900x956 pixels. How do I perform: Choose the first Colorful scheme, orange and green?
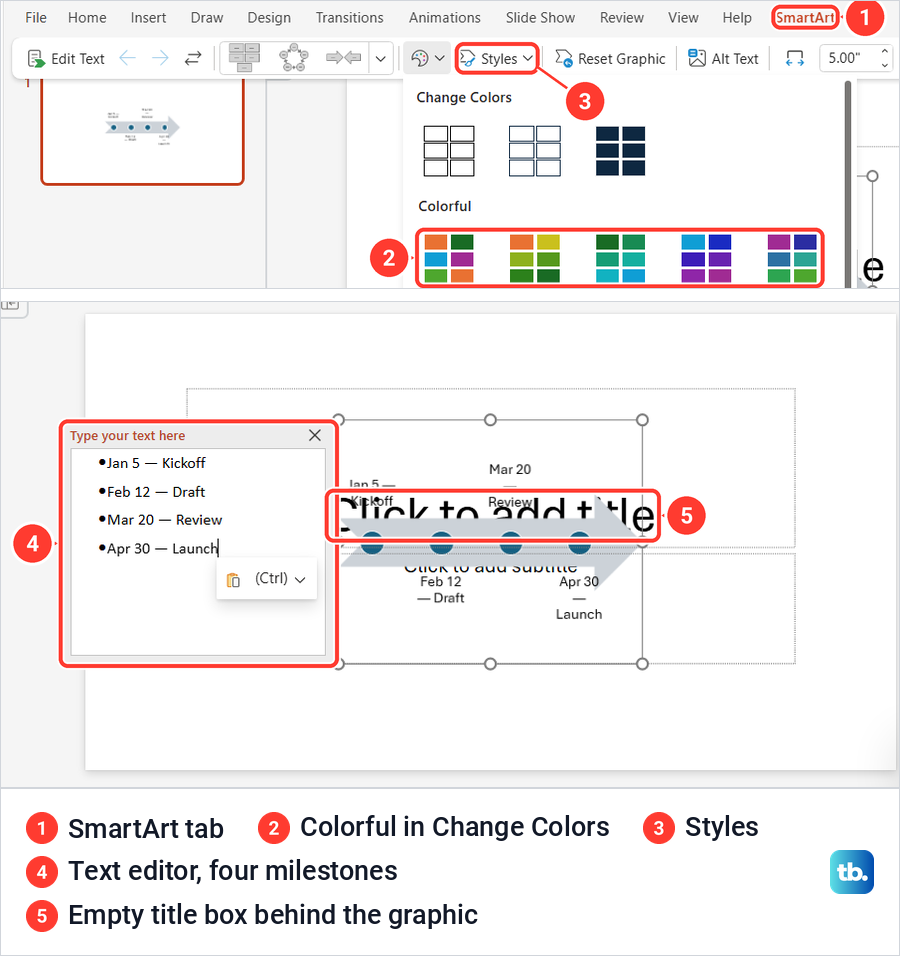449,258
